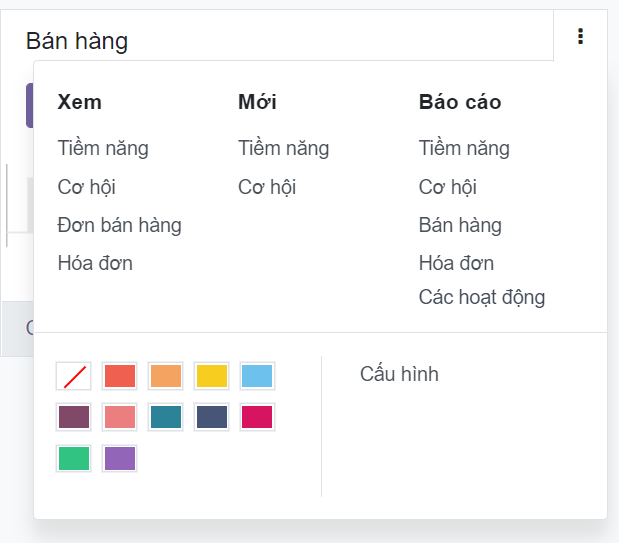This screenshot has width=619, height=543.
Task: Open Tiềm năng under Xem
Action: [x=103, y=149]
